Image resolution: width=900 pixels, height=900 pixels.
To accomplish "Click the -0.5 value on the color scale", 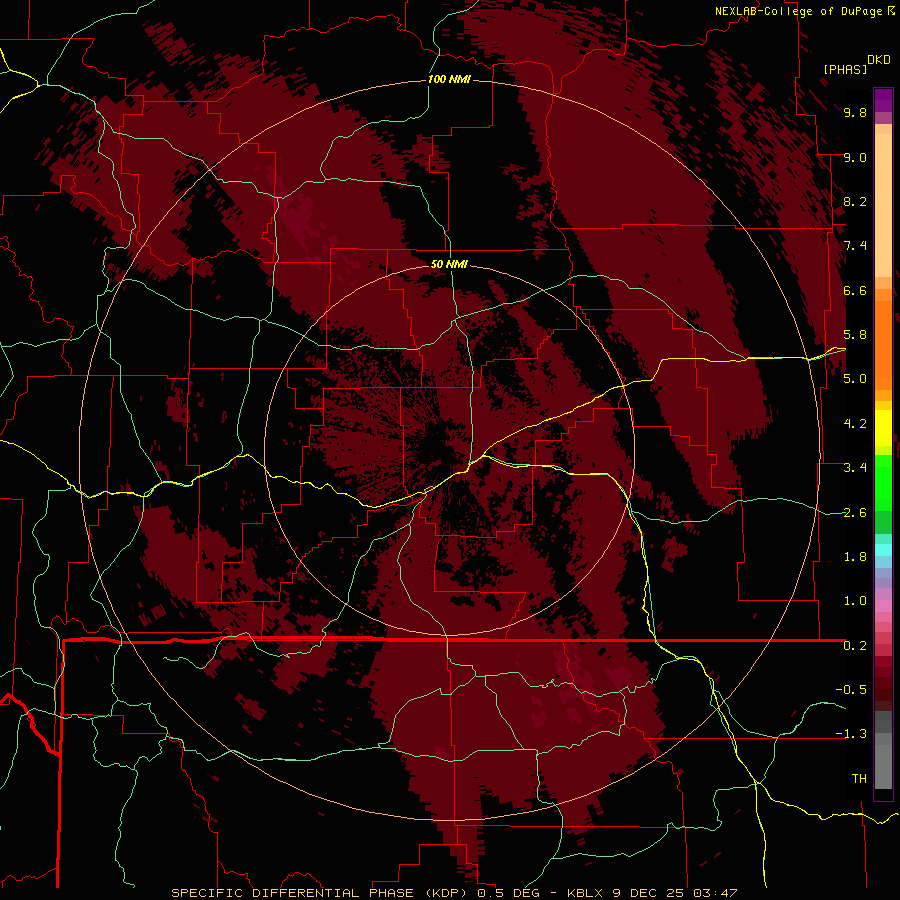I will pos(851,690).
